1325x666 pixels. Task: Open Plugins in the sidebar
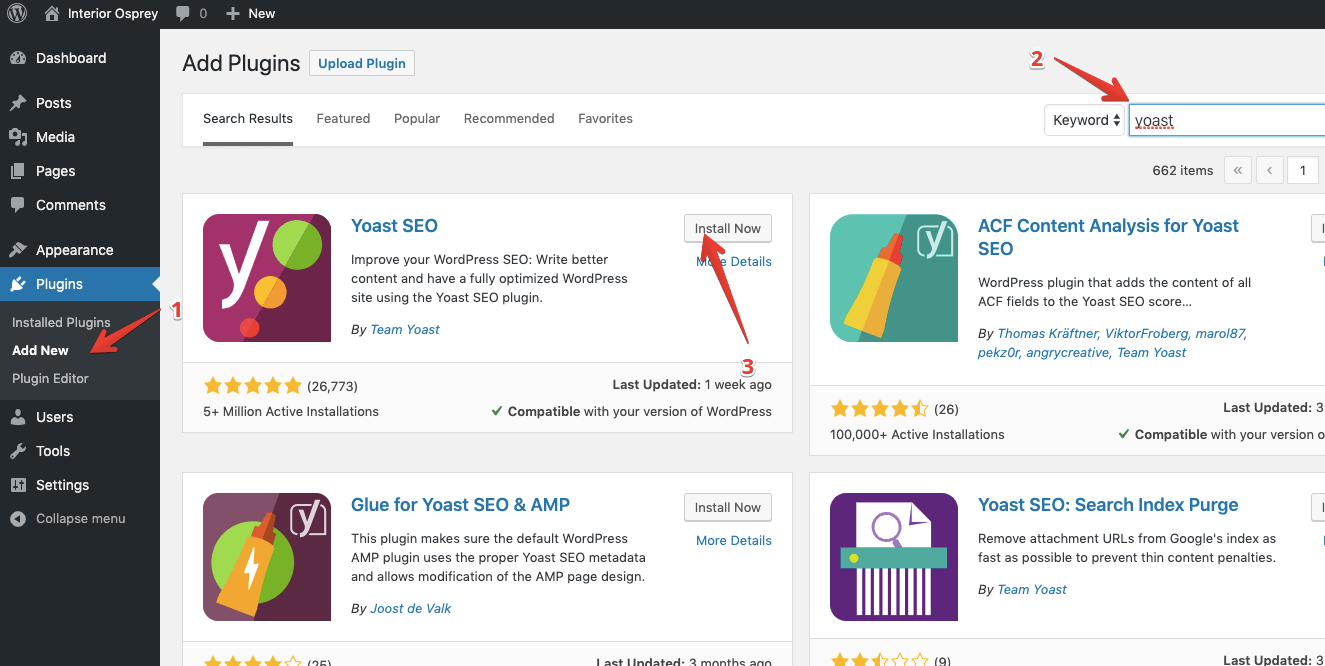[x=80, y=284]
